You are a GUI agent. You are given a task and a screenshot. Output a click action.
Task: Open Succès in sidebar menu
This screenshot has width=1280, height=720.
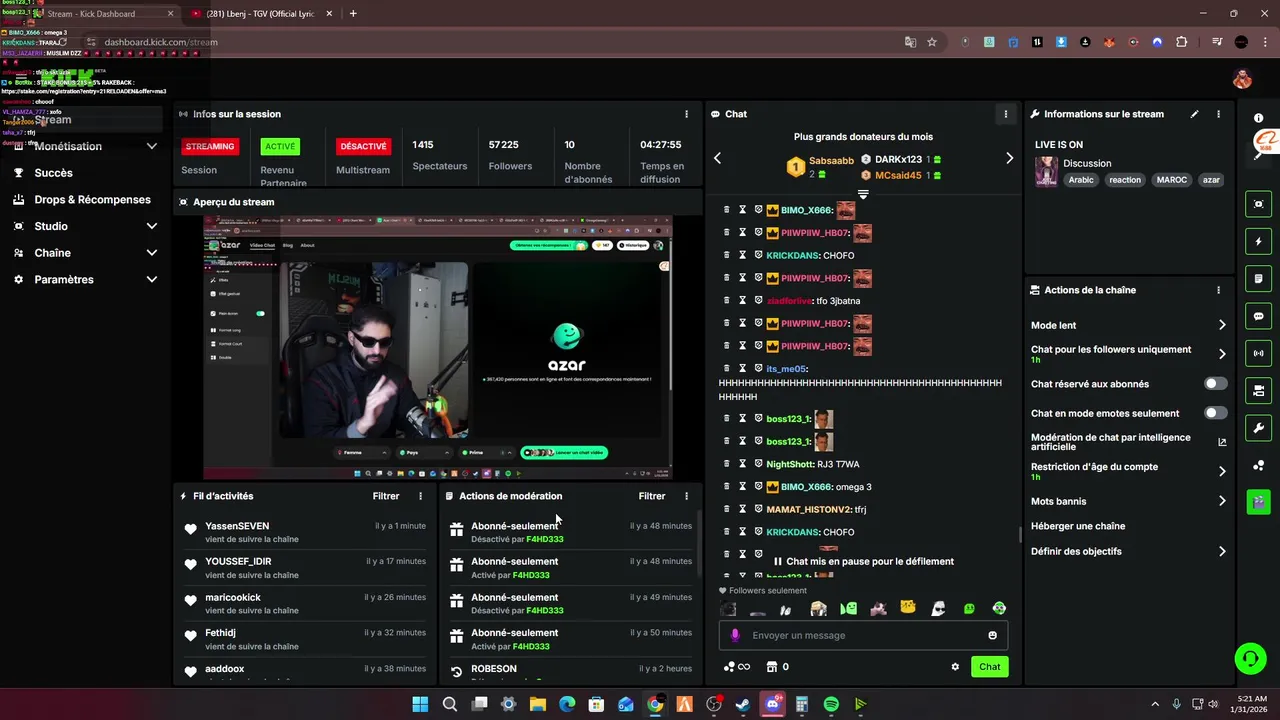(x=53, y=173)
